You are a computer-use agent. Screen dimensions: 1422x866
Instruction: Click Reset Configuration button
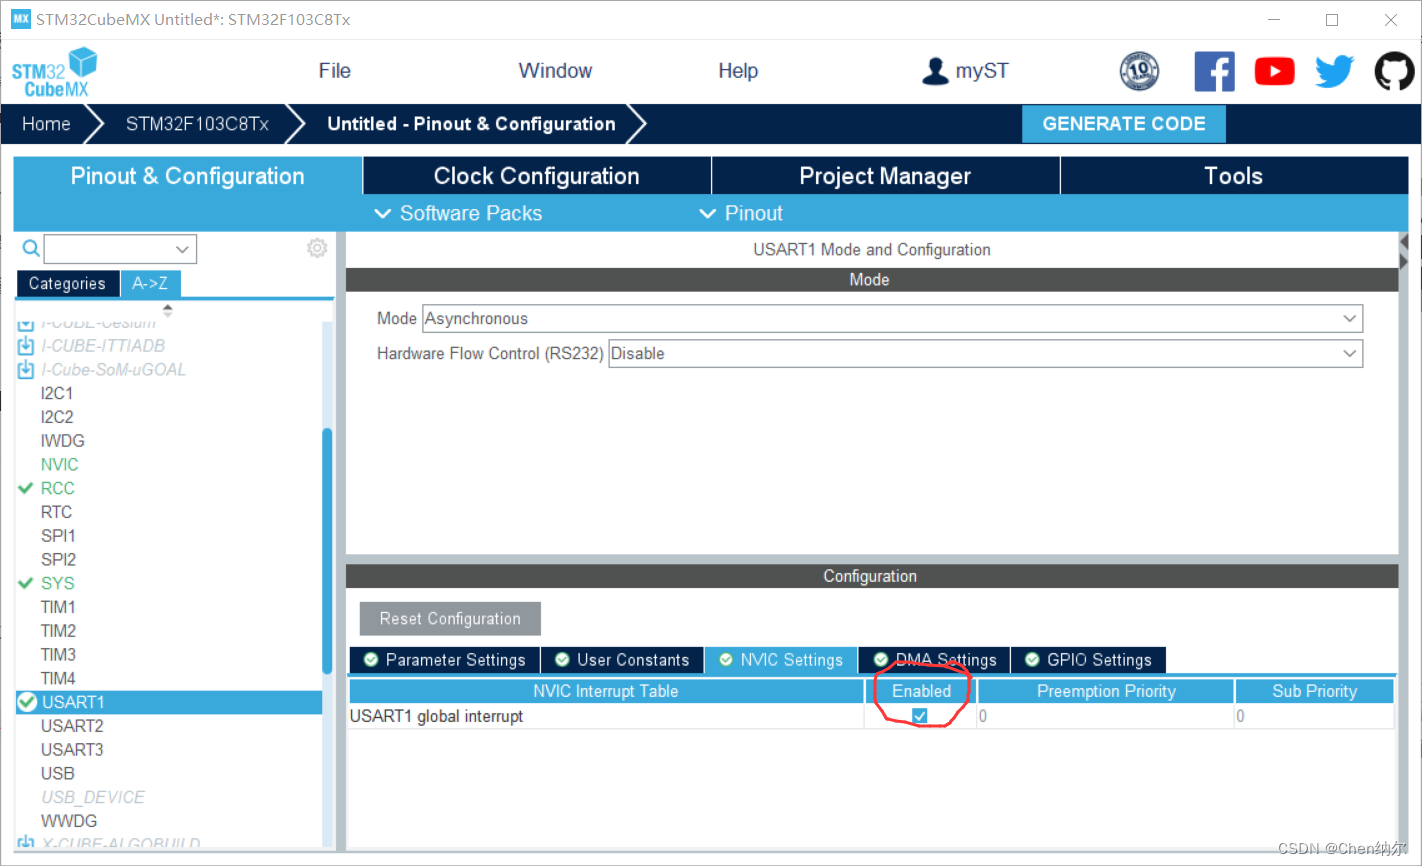[450, 619]
